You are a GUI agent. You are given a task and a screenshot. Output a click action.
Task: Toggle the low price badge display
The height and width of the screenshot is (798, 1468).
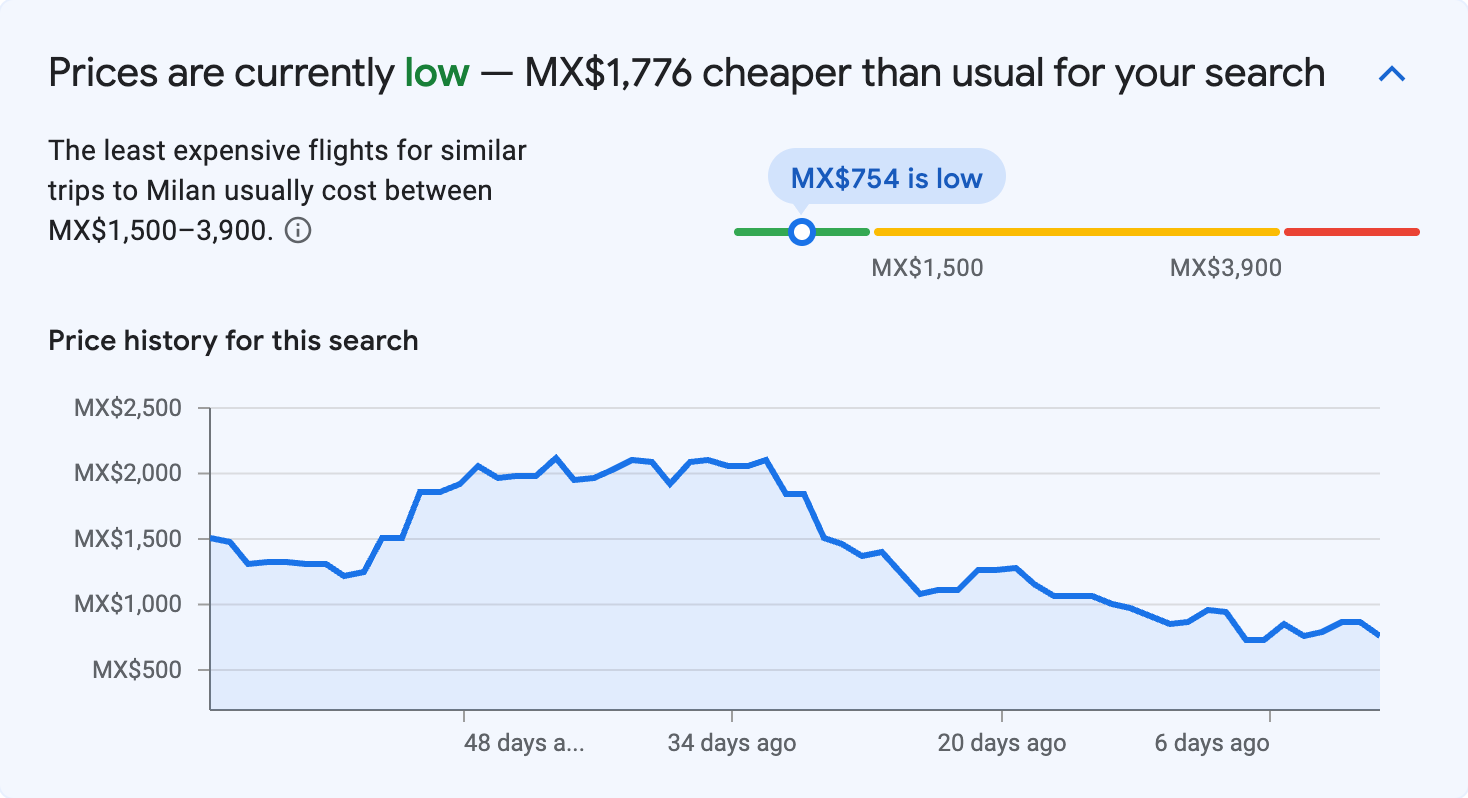coord(885,176)
